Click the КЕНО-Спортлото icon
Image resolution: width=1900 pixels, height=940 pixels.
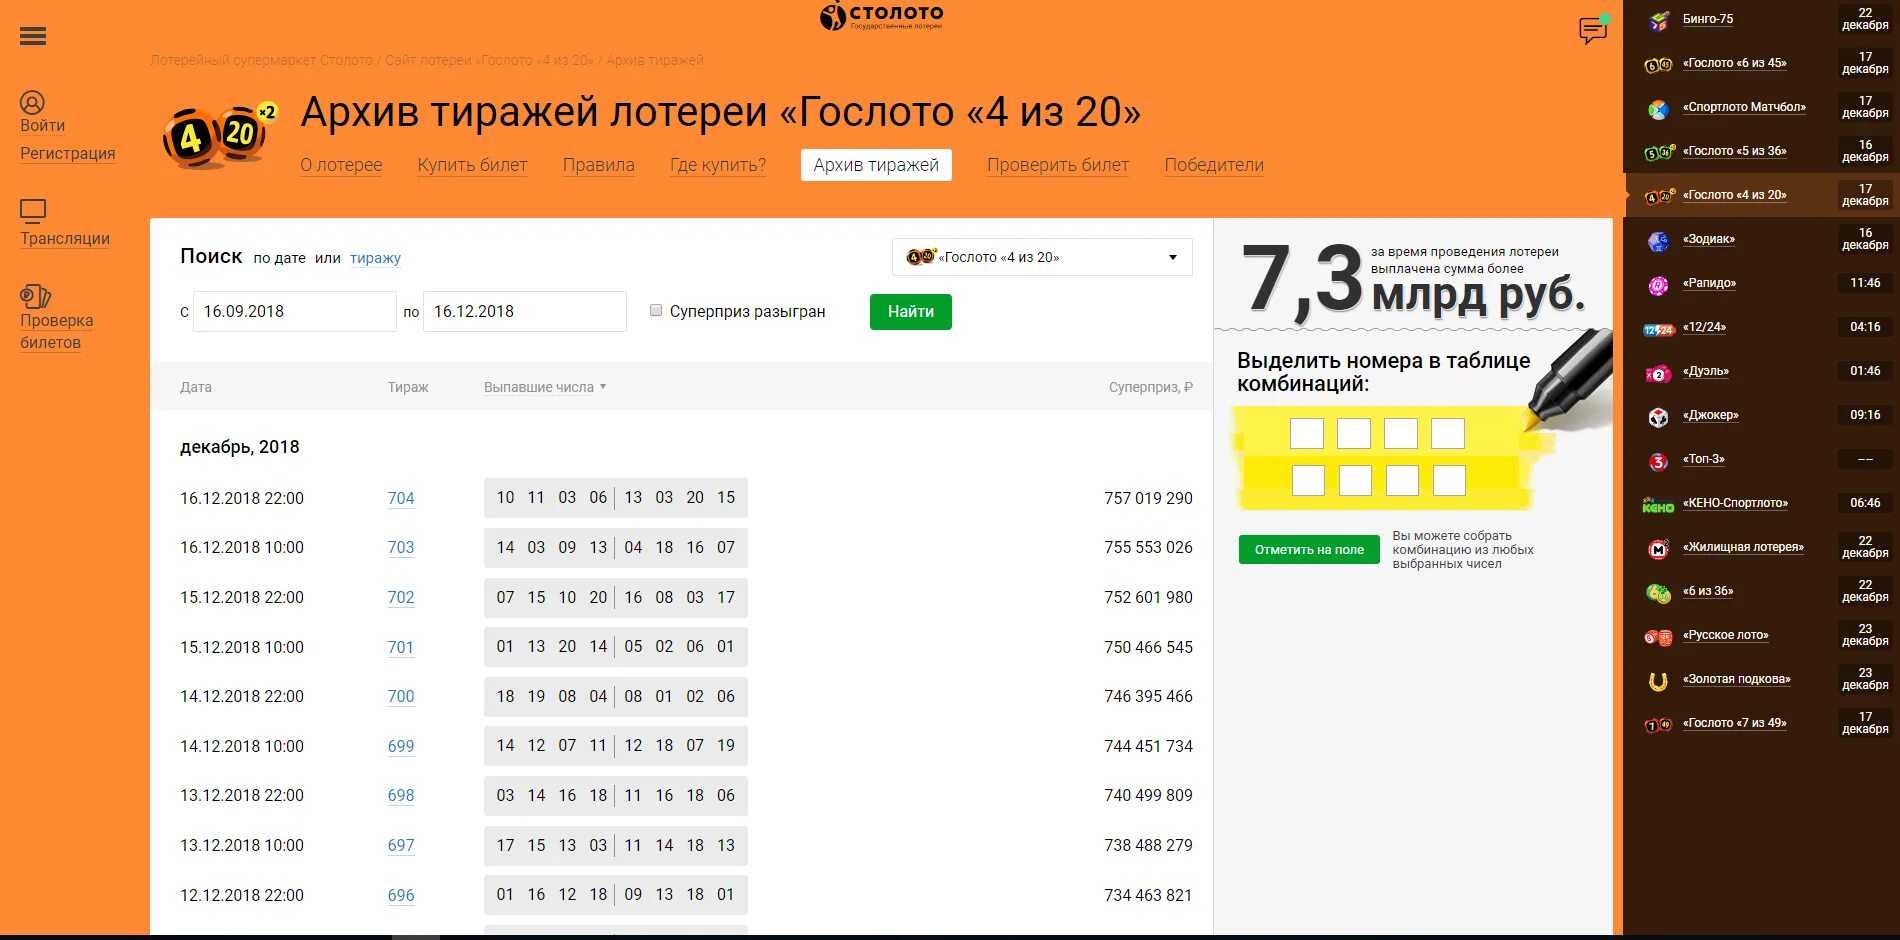point(1658,506)
